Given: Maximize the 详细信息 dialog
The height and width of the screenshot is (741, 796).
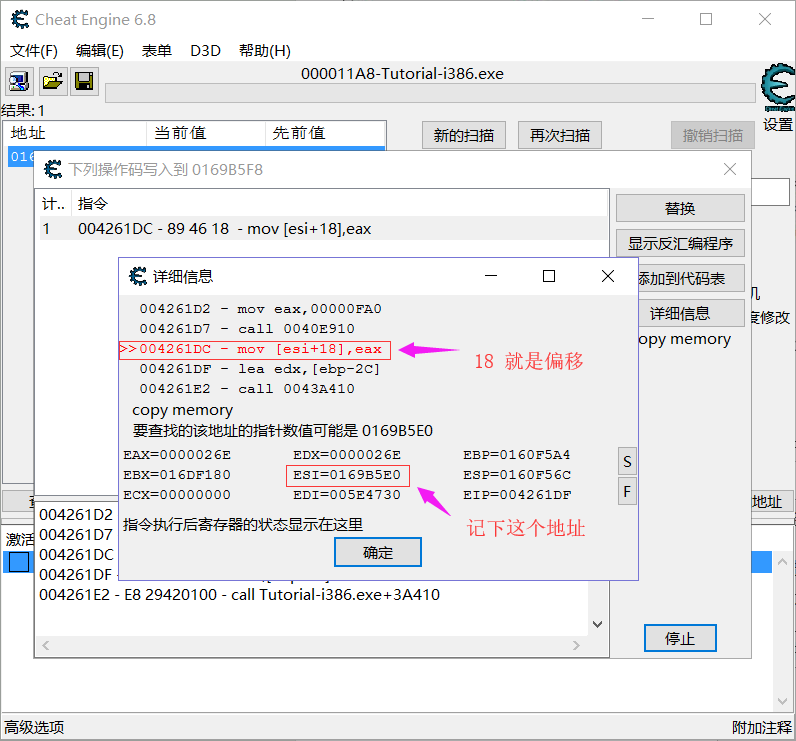Looking at the screenshot, I should tap(549, 276).
